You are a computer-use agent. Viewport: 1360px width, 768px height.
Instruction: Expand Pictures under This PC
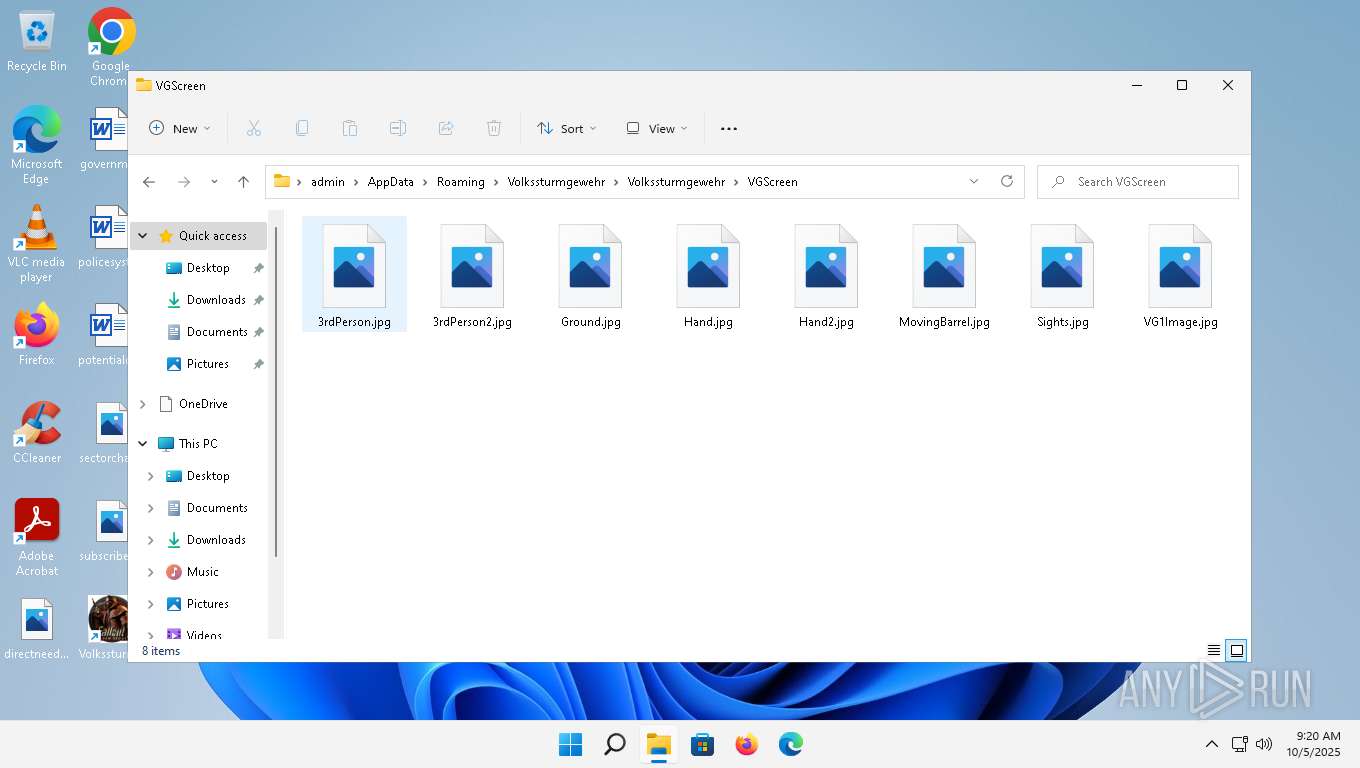[x=151, y=604]
